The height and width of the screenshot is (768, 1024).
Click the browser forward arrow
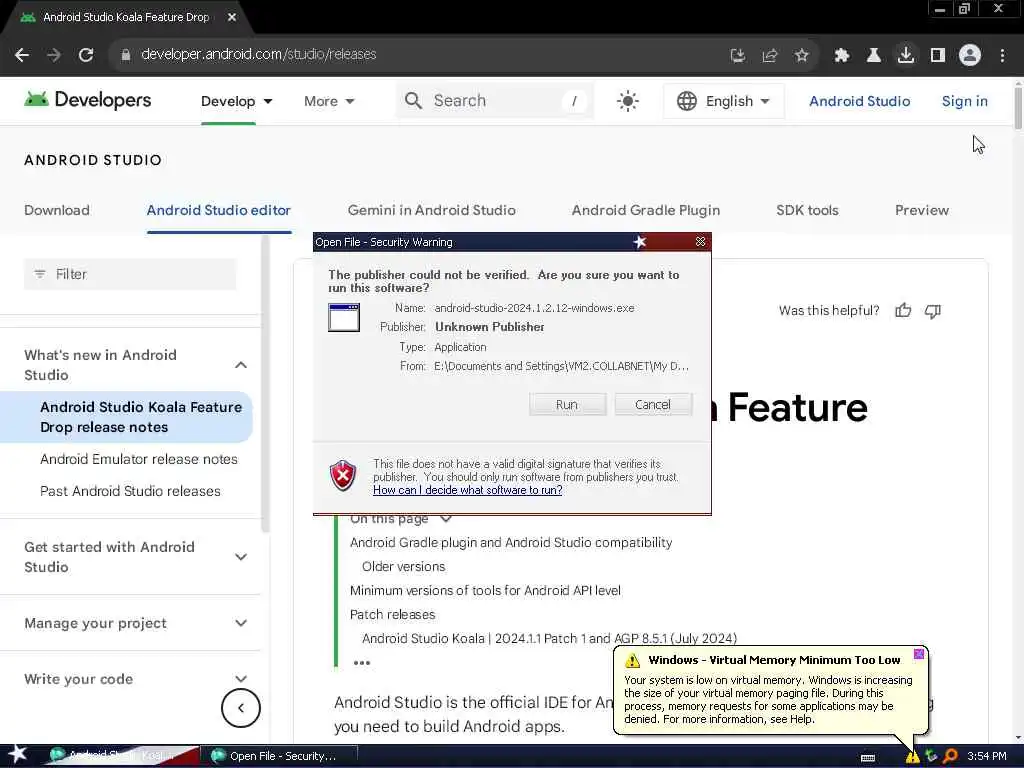pos(54,55)
